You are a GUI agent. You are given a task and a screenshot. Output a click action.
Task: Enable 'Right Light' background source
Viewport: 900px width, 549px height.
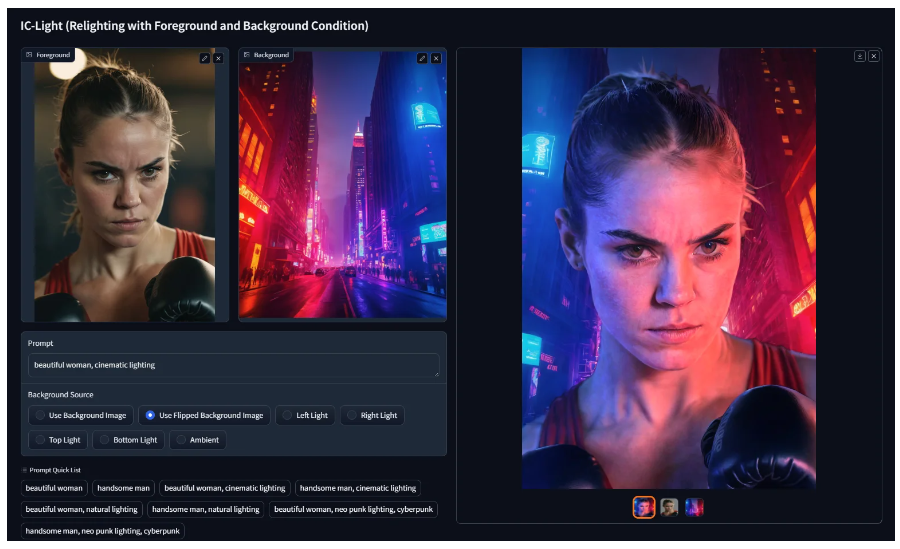click(370, 415)
